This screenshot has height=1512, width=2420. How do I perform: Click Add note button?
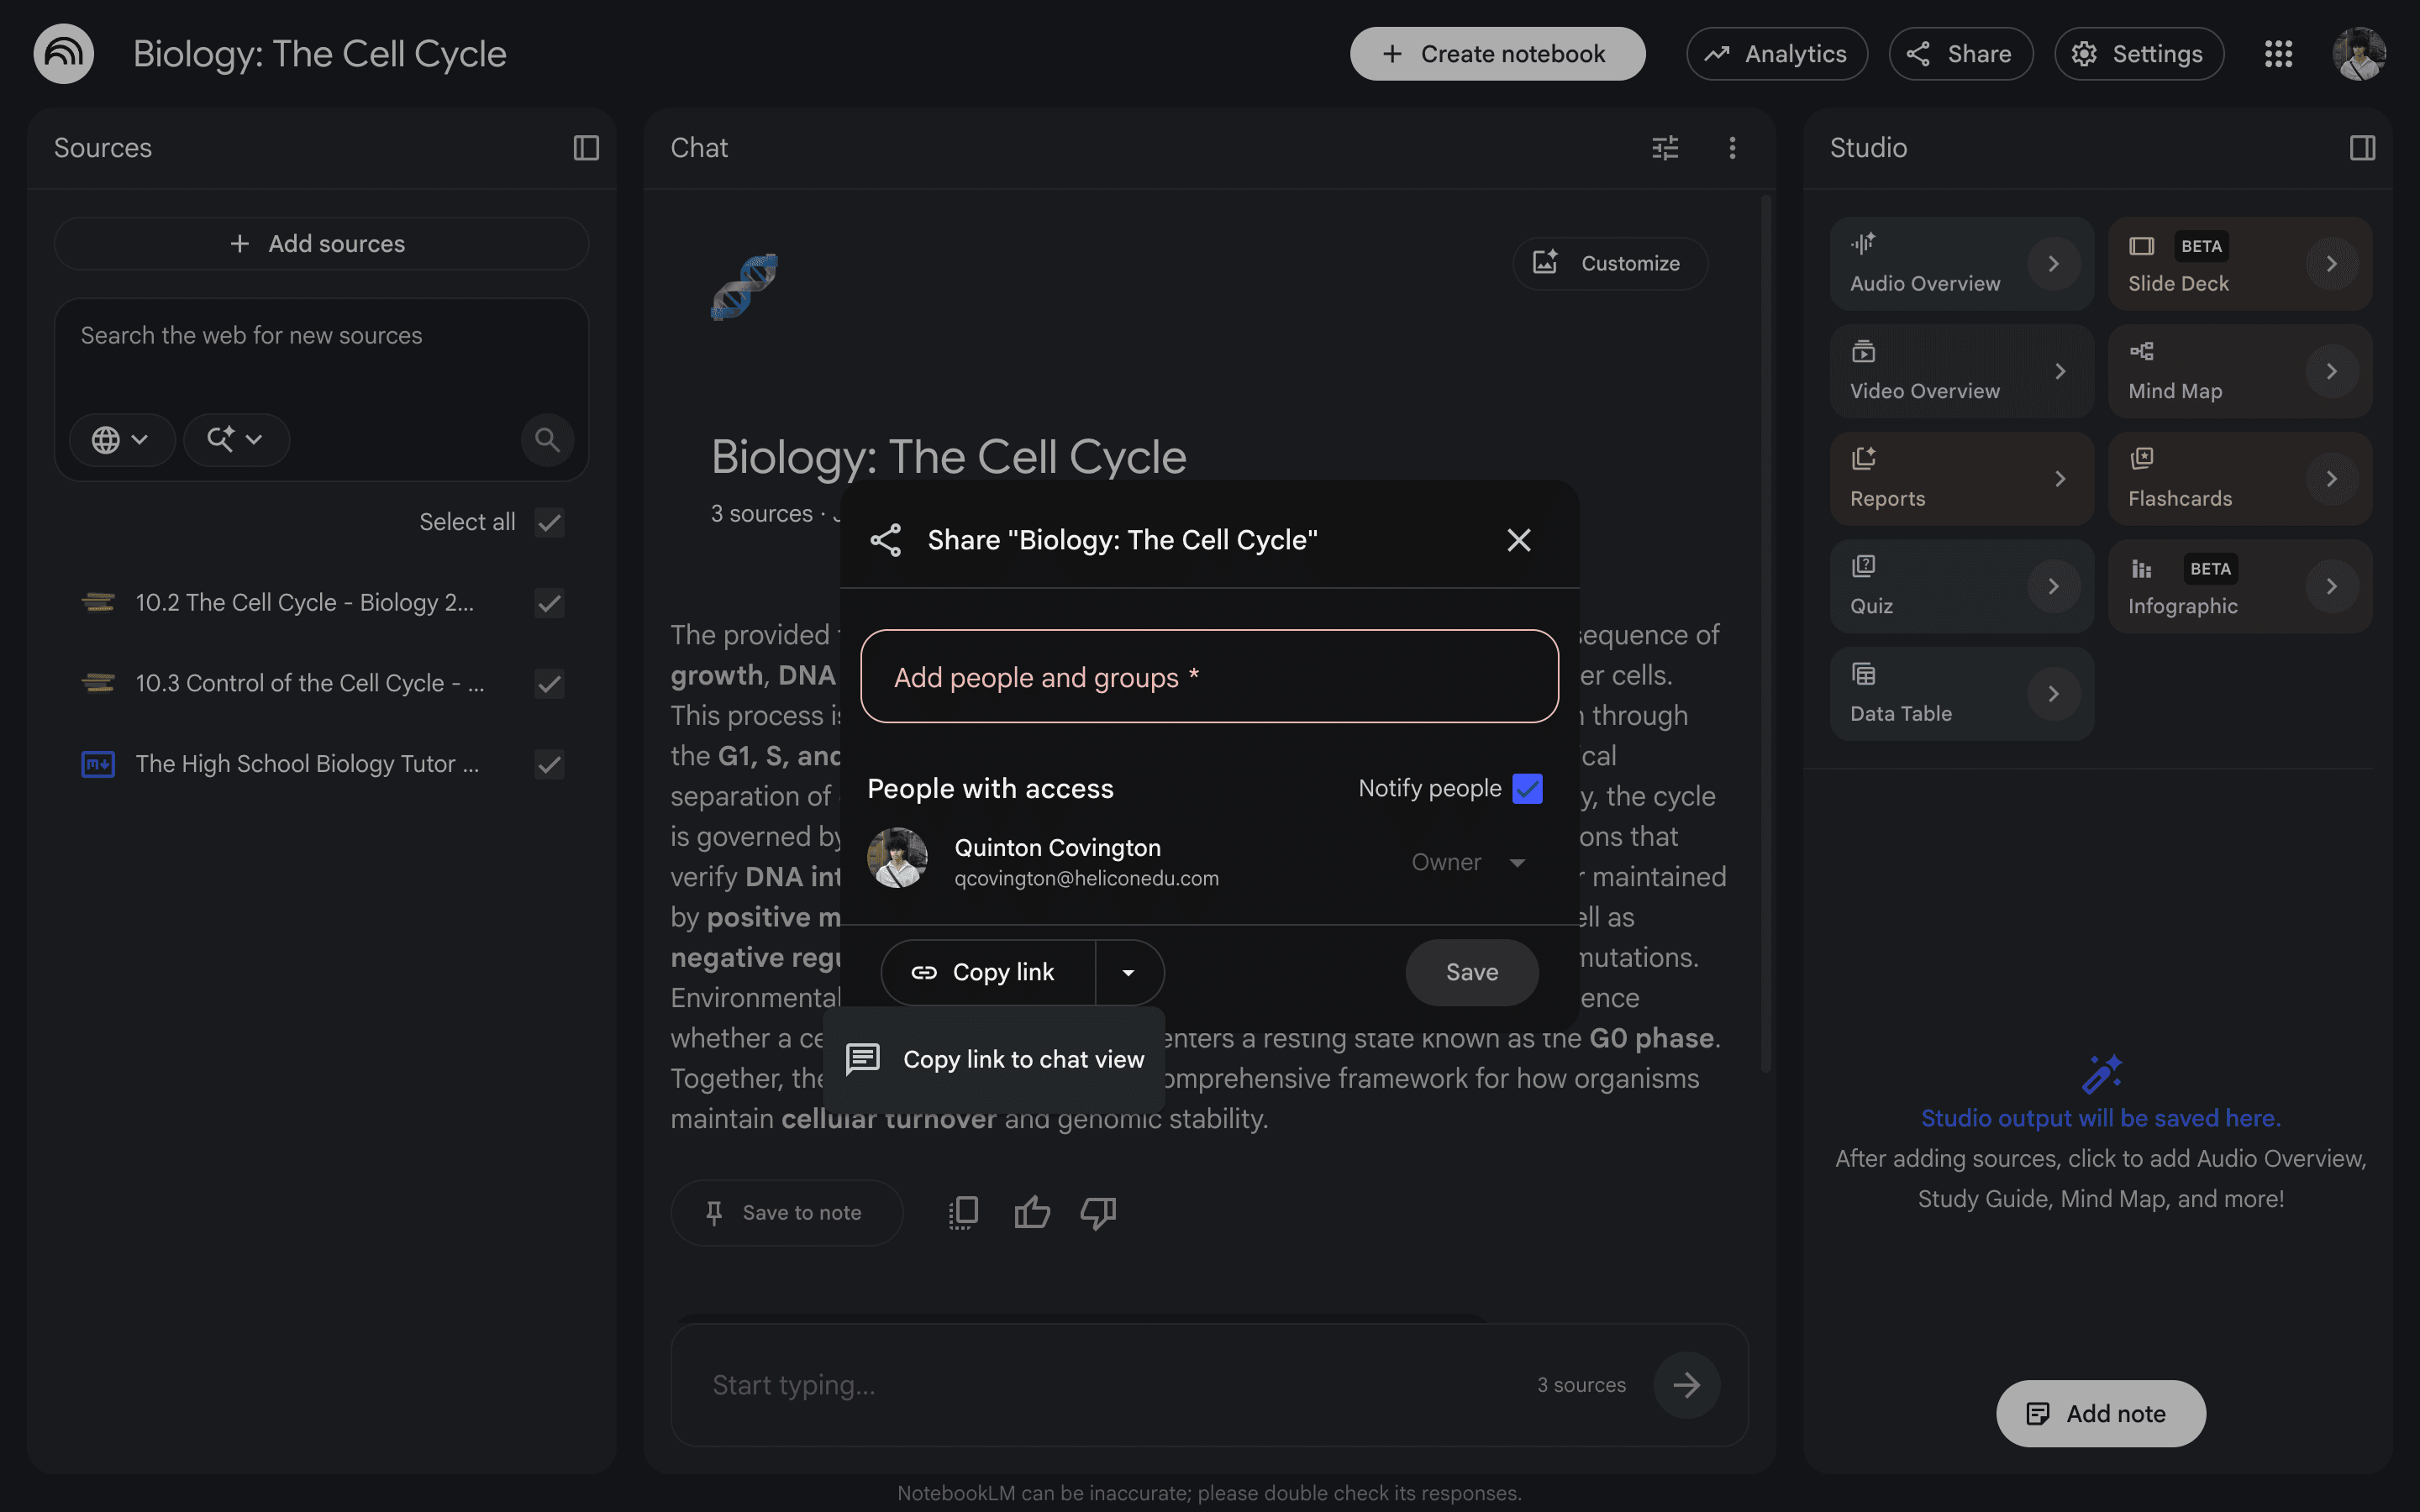(x=2100, y=1413)
